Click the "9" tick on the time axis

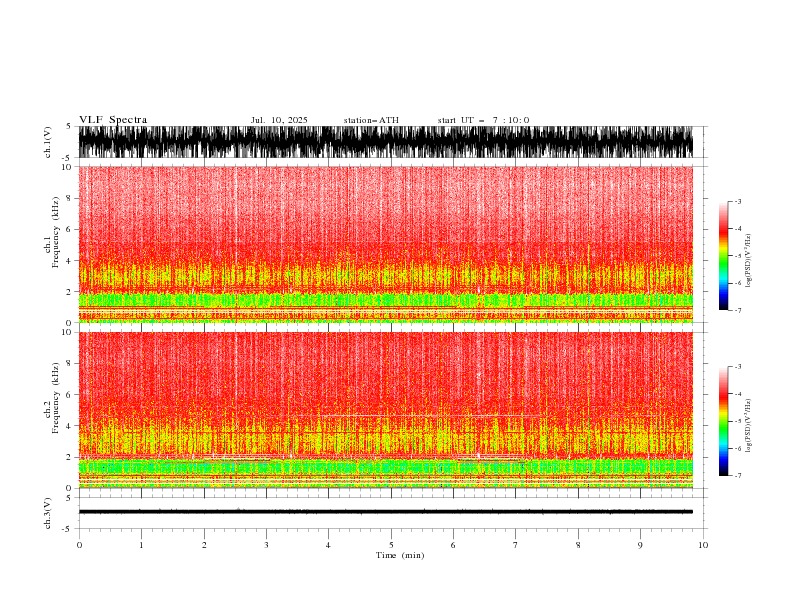pos(640,545)
